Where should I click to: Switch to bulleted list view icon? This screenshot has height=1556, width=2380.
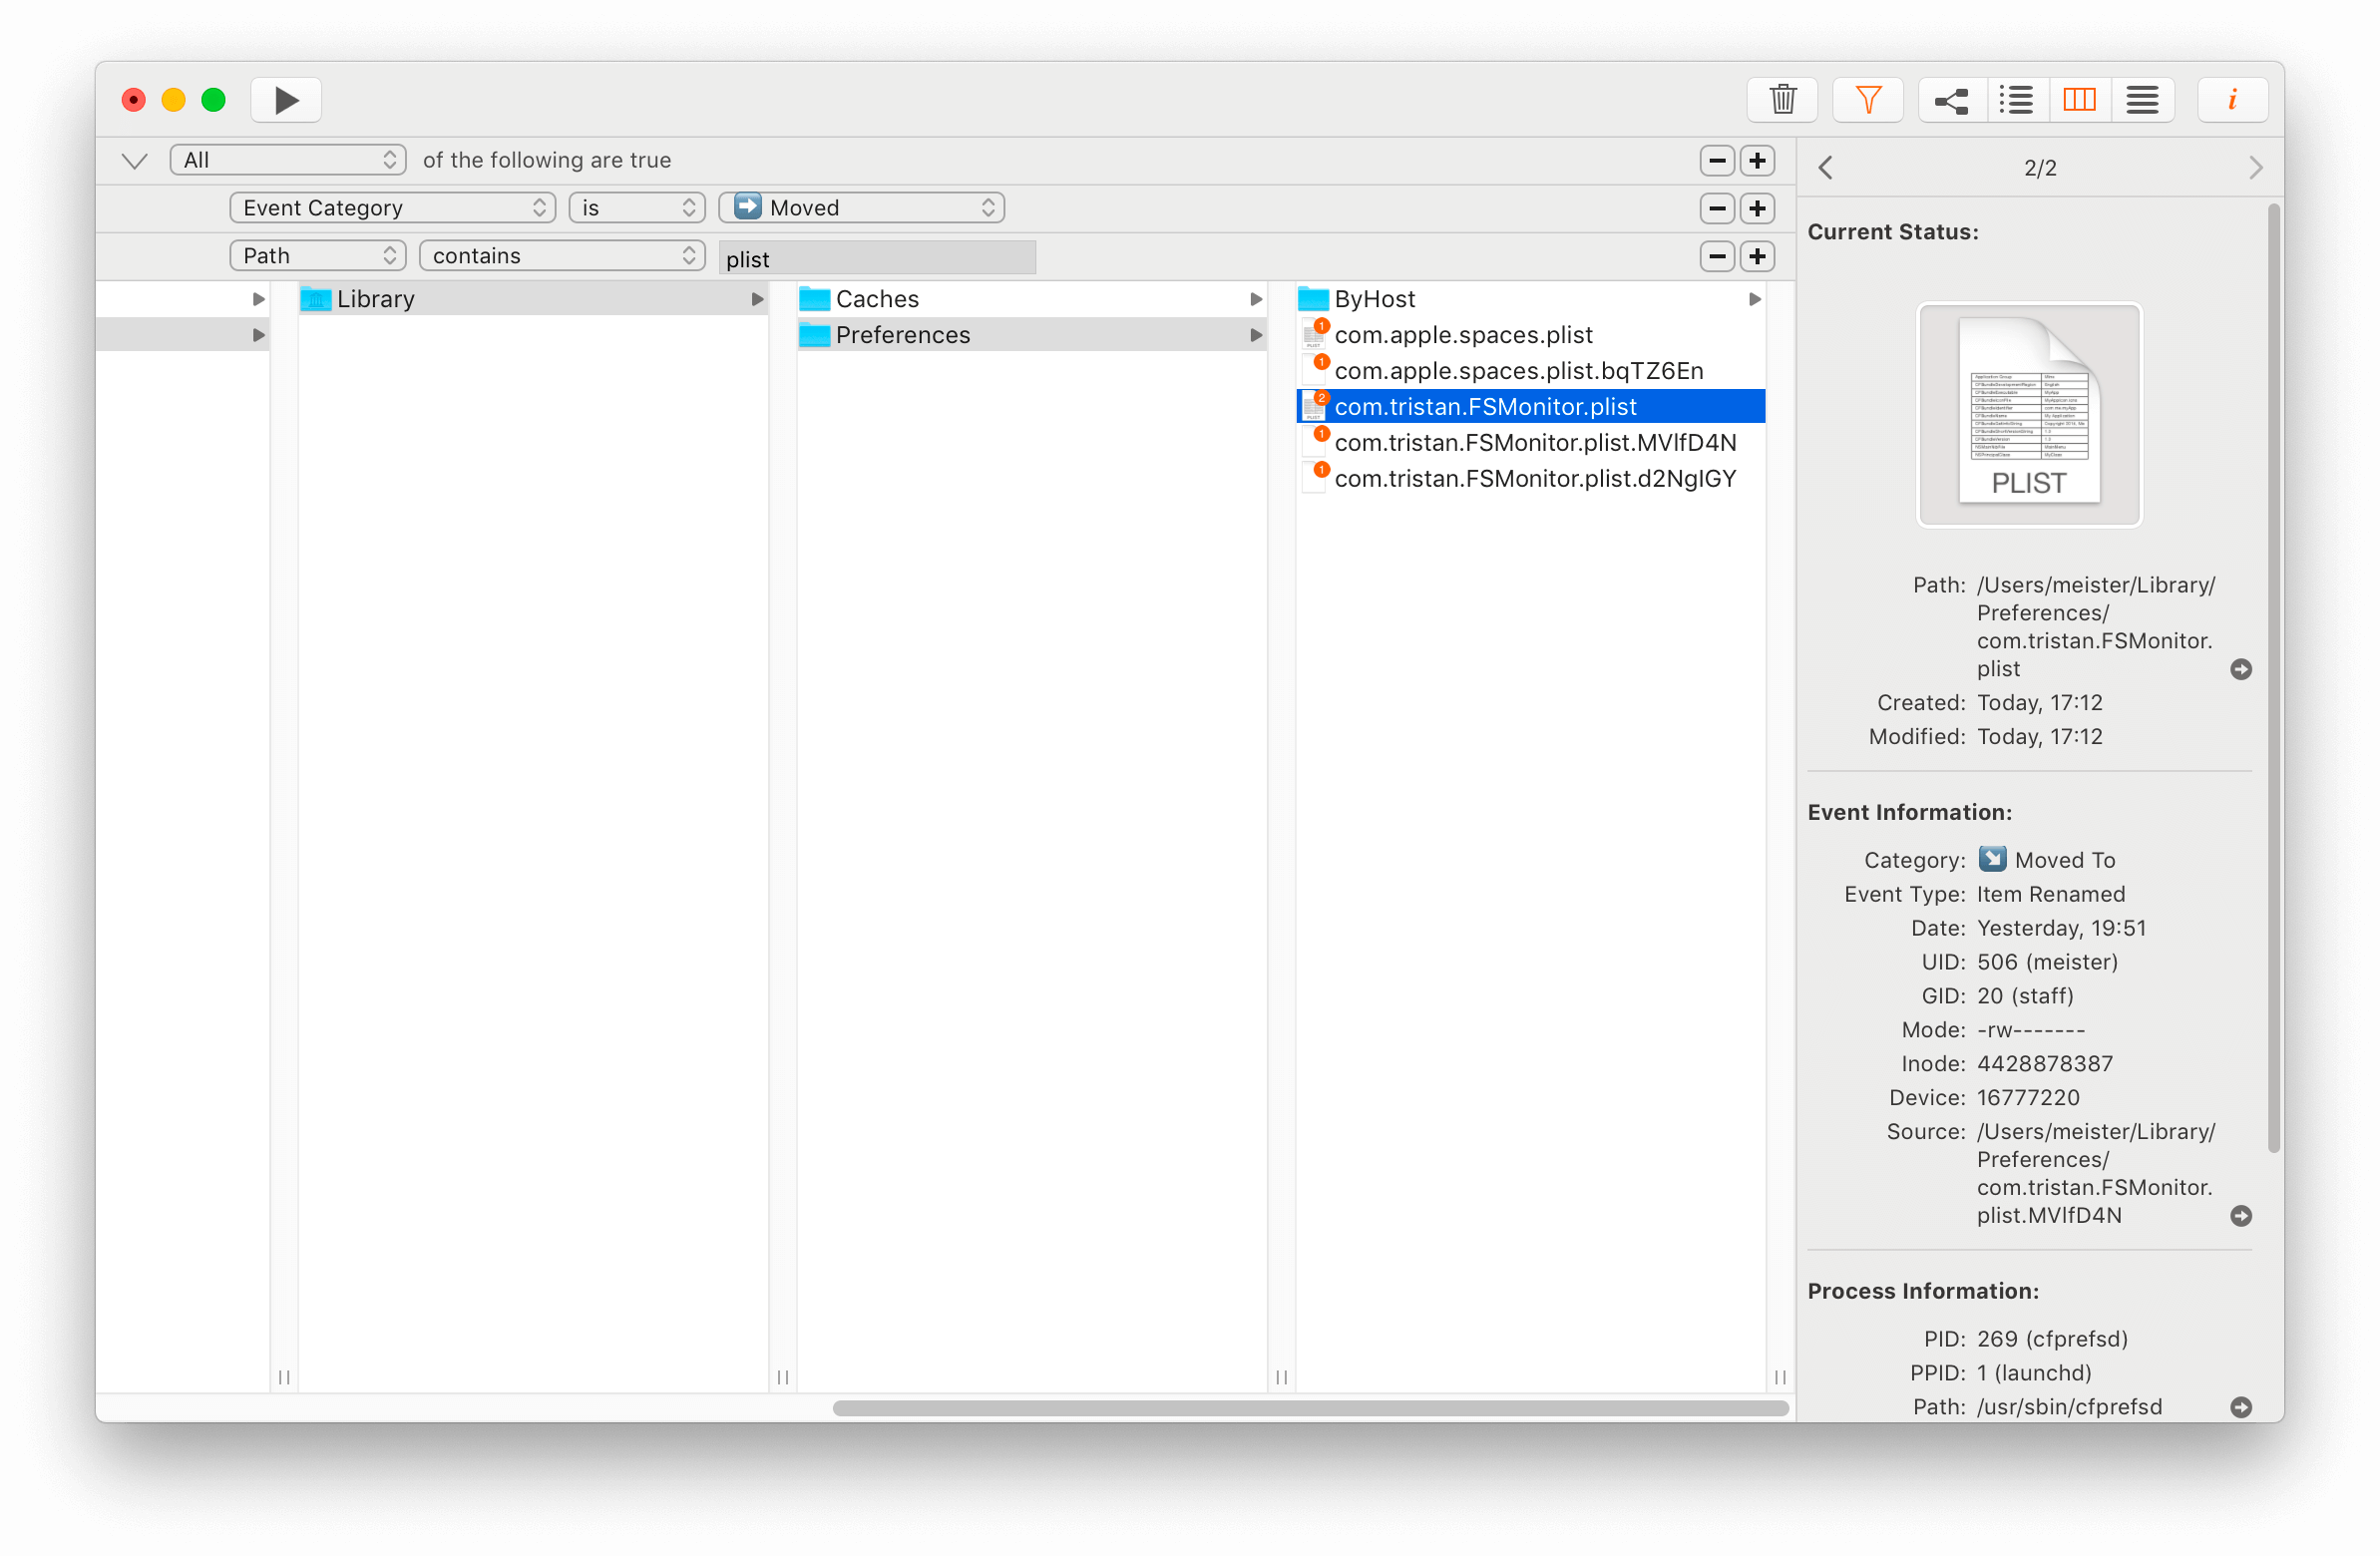[2016, 100]
